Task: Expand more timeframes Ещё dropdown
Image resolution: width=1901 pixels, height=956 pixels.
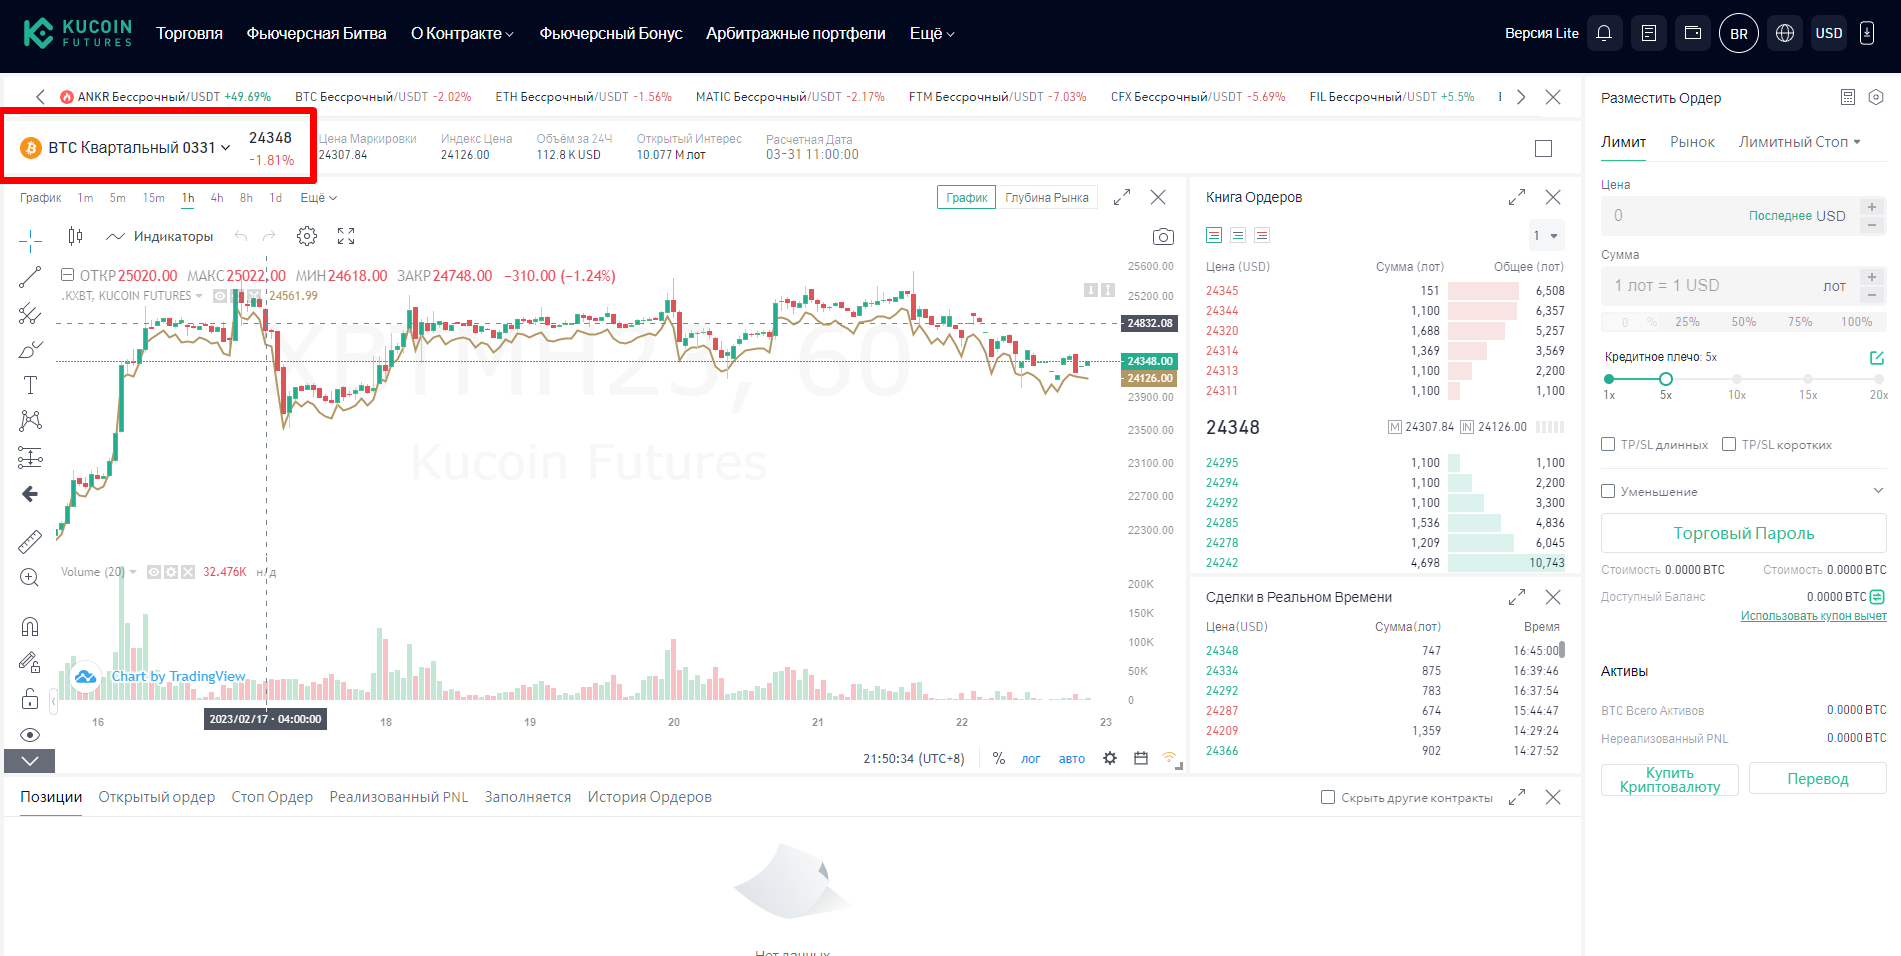Action: tap(318, 198)
